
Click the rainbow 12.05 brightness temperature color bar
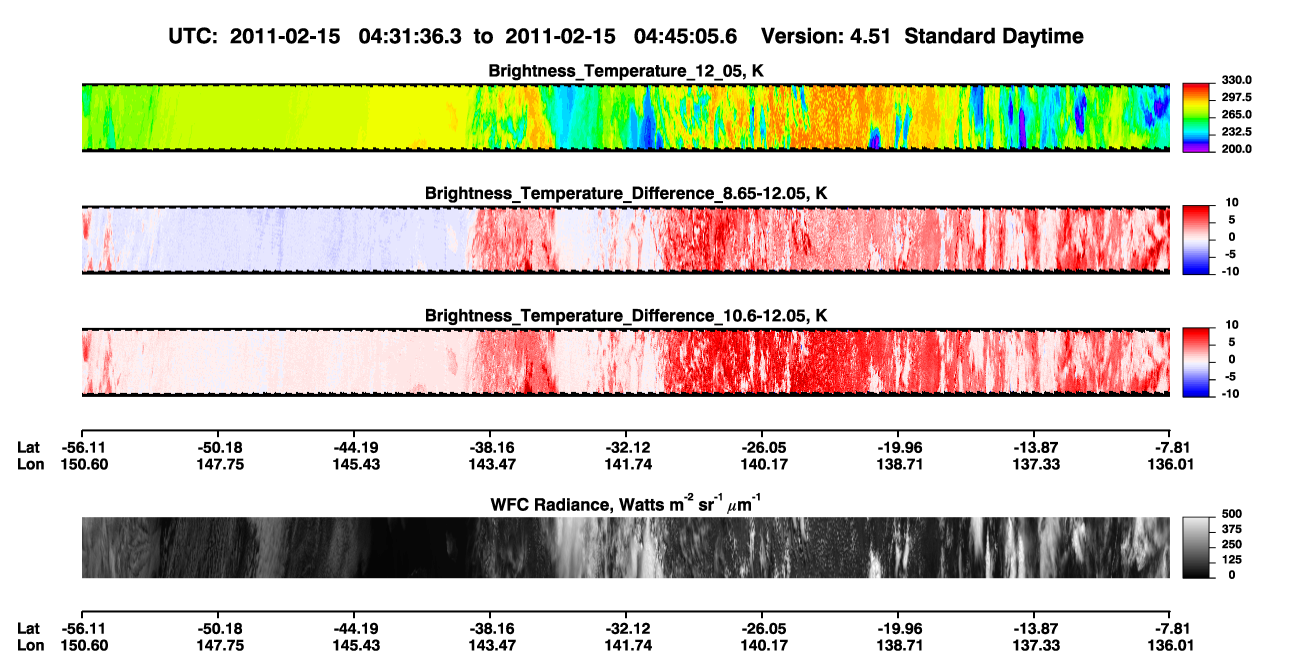tap(1196, 118)
